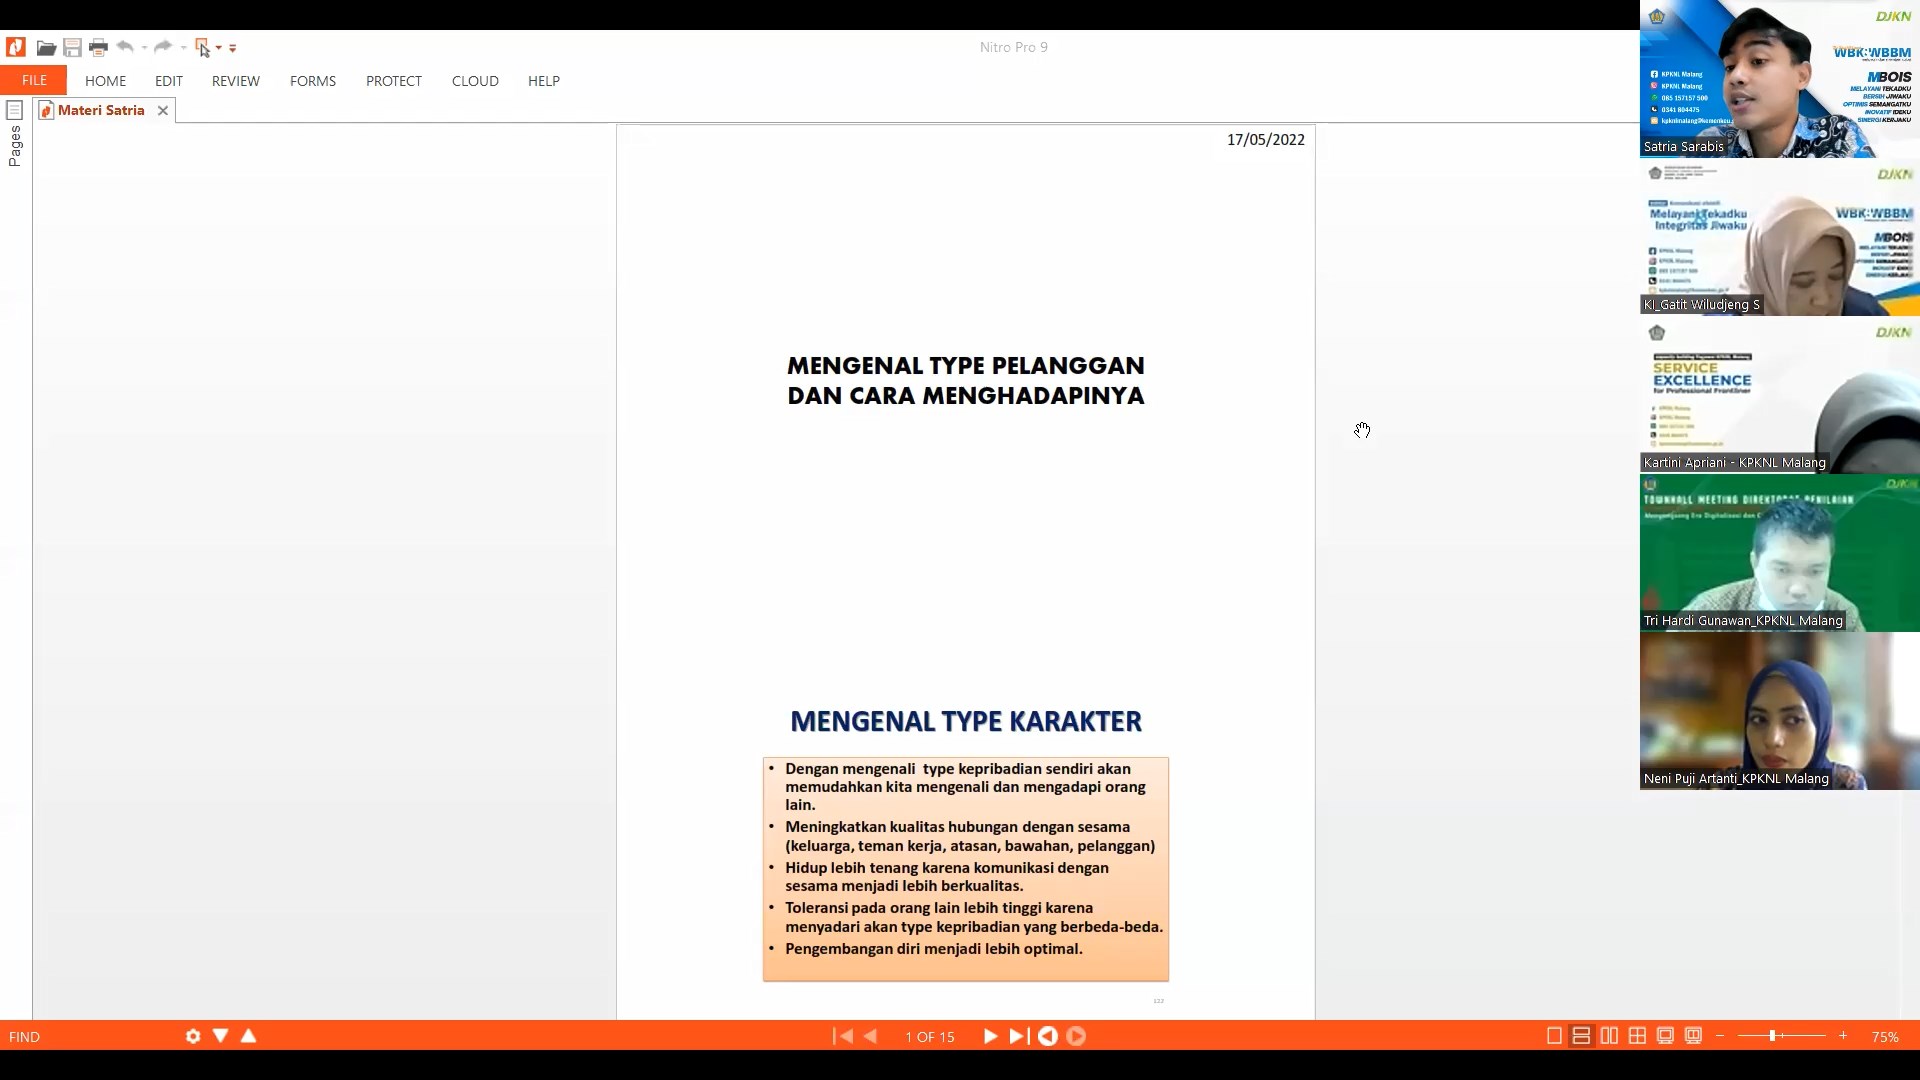Click the Nitro Pro application logo icon
The width and height of the screenshot is (1920, 1080).
16,47
